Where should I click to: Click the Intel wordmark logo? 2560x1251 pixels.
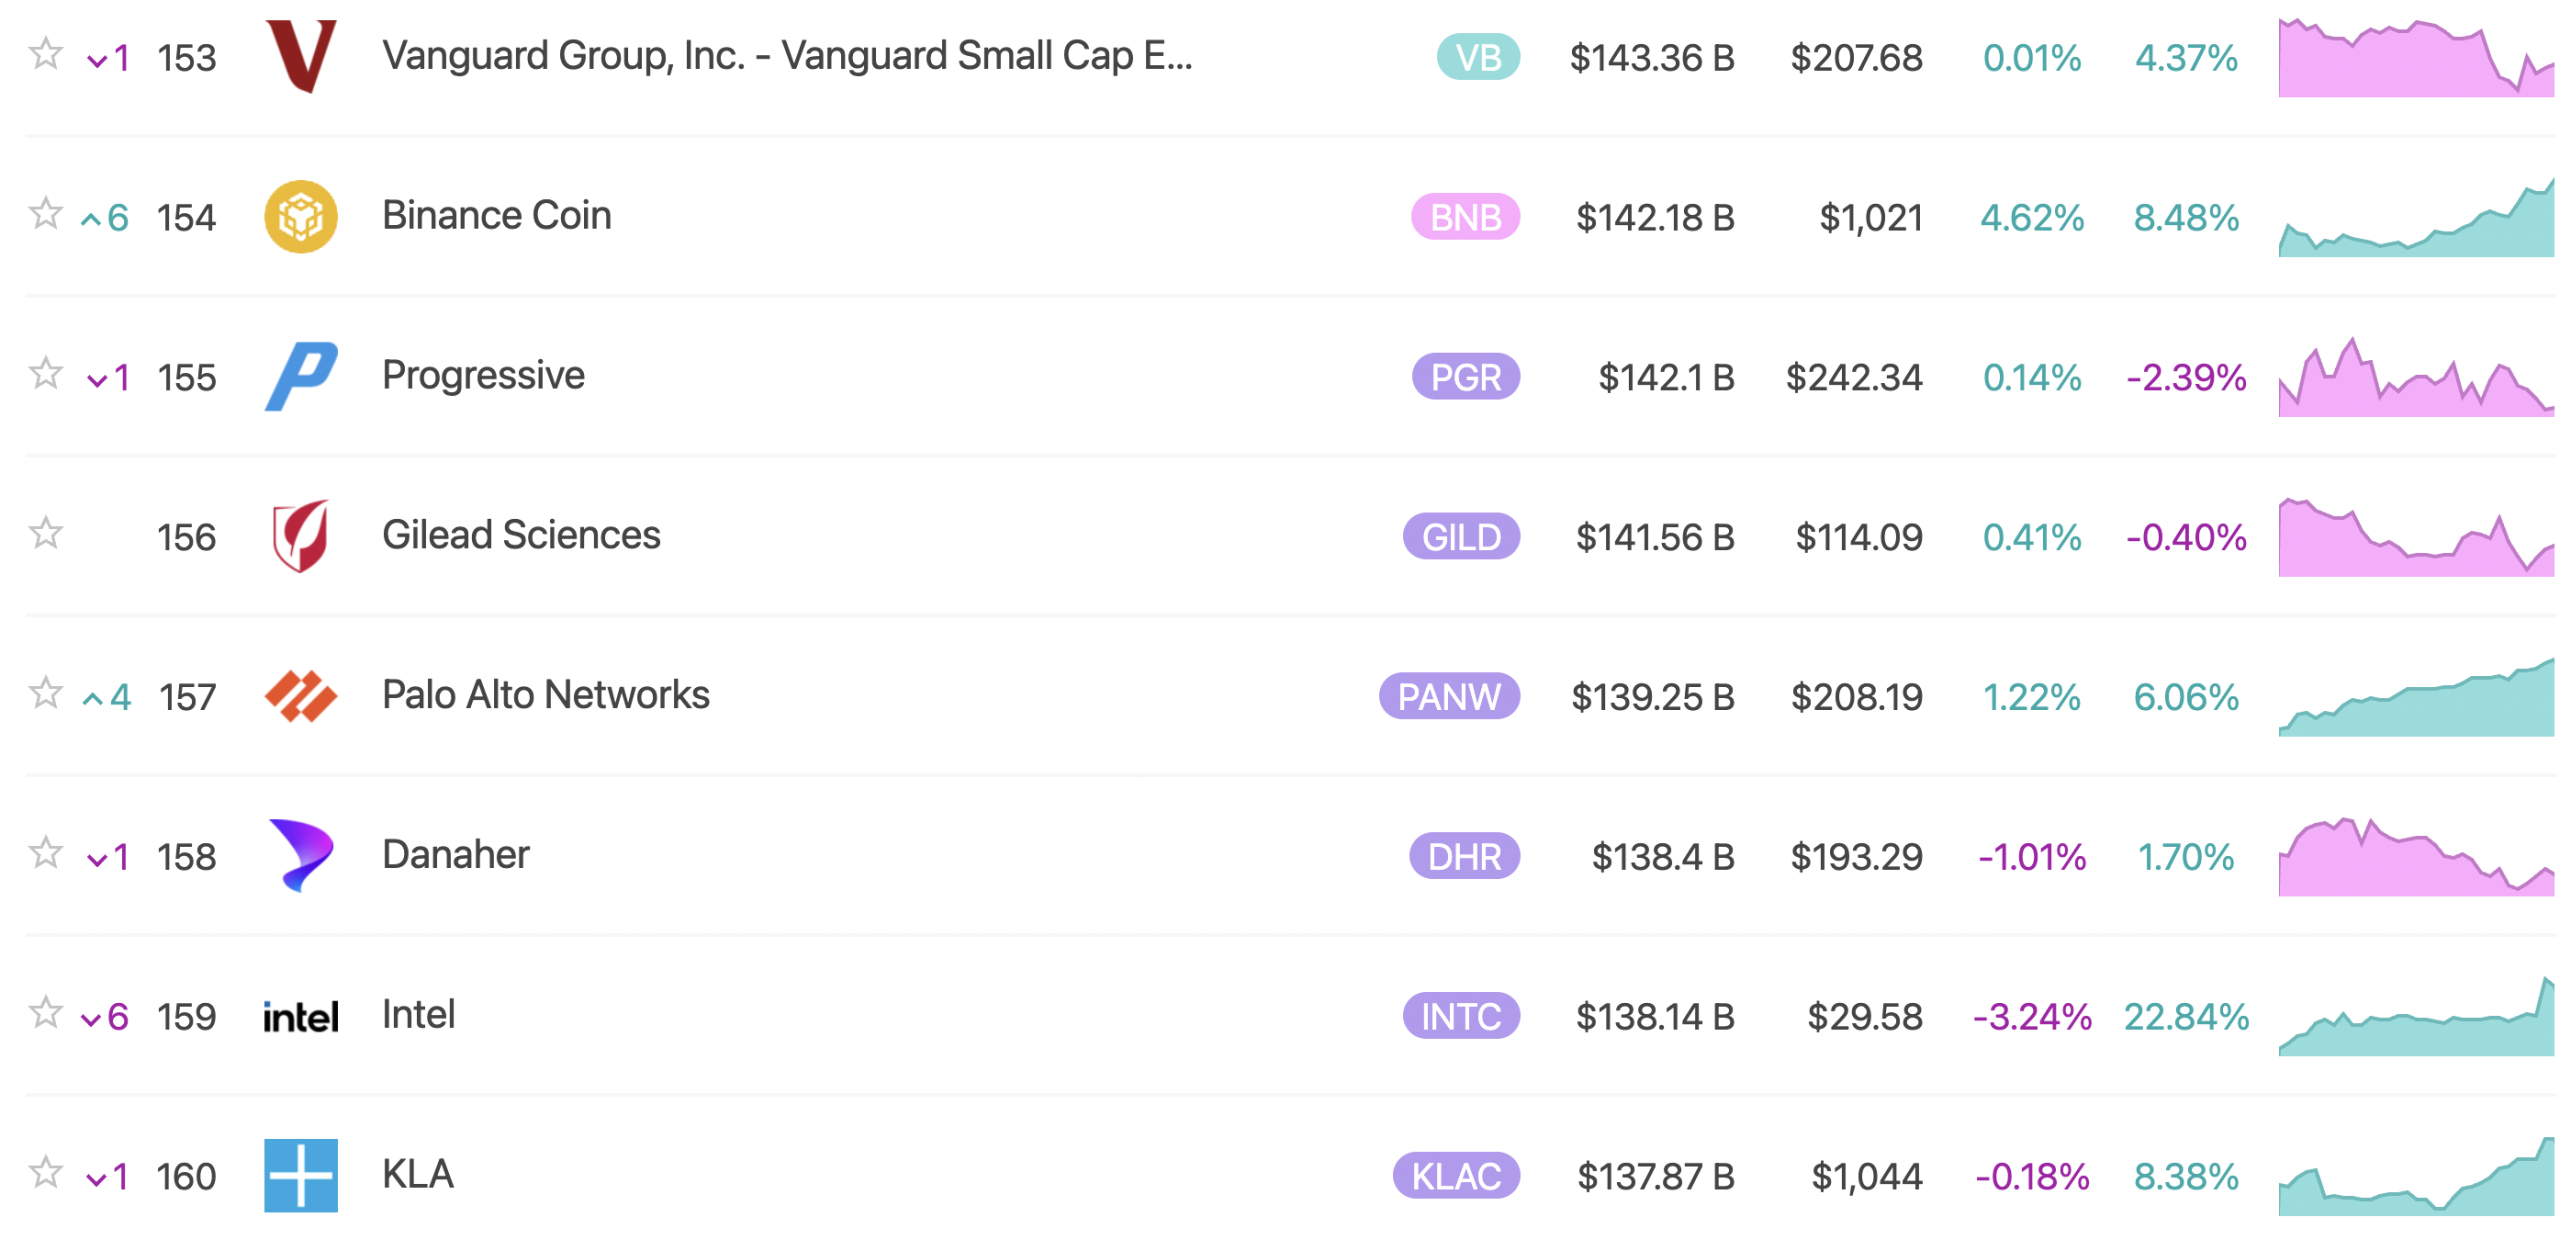pos(300,1017)
